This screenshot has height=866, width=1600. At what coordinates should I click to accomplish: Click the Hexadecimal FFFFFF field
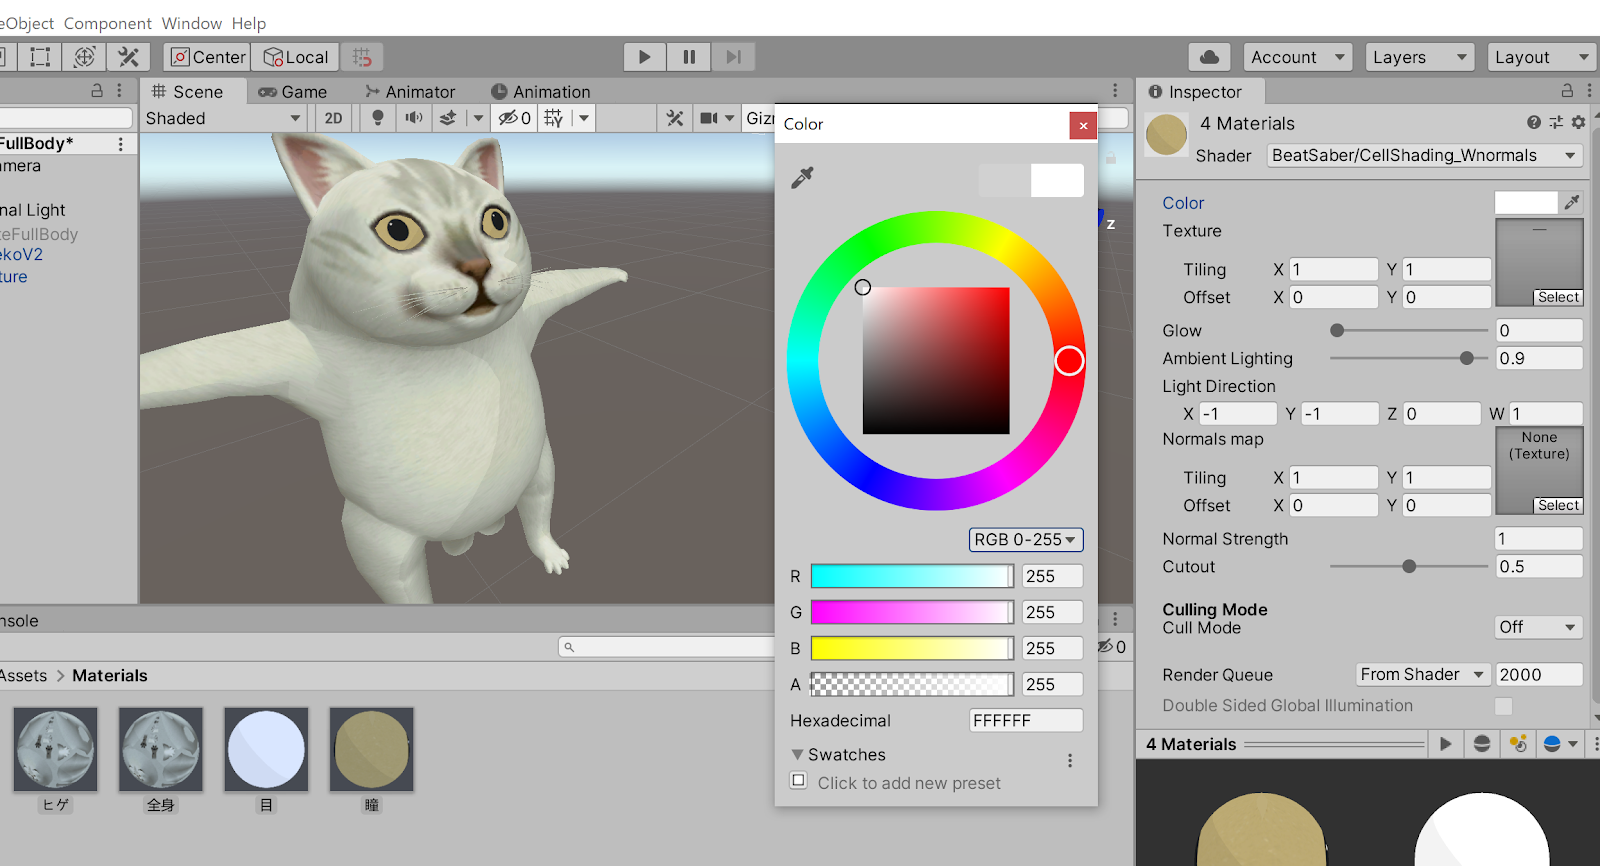pyautogui.click(x=1026, y=720)
